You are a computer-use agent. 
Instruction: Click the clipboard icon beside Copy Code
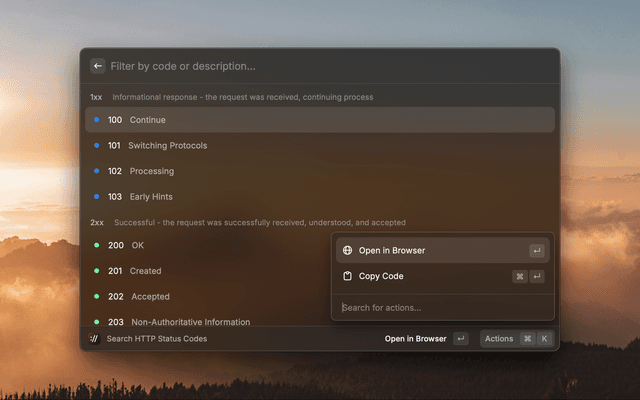coord(347,276)
